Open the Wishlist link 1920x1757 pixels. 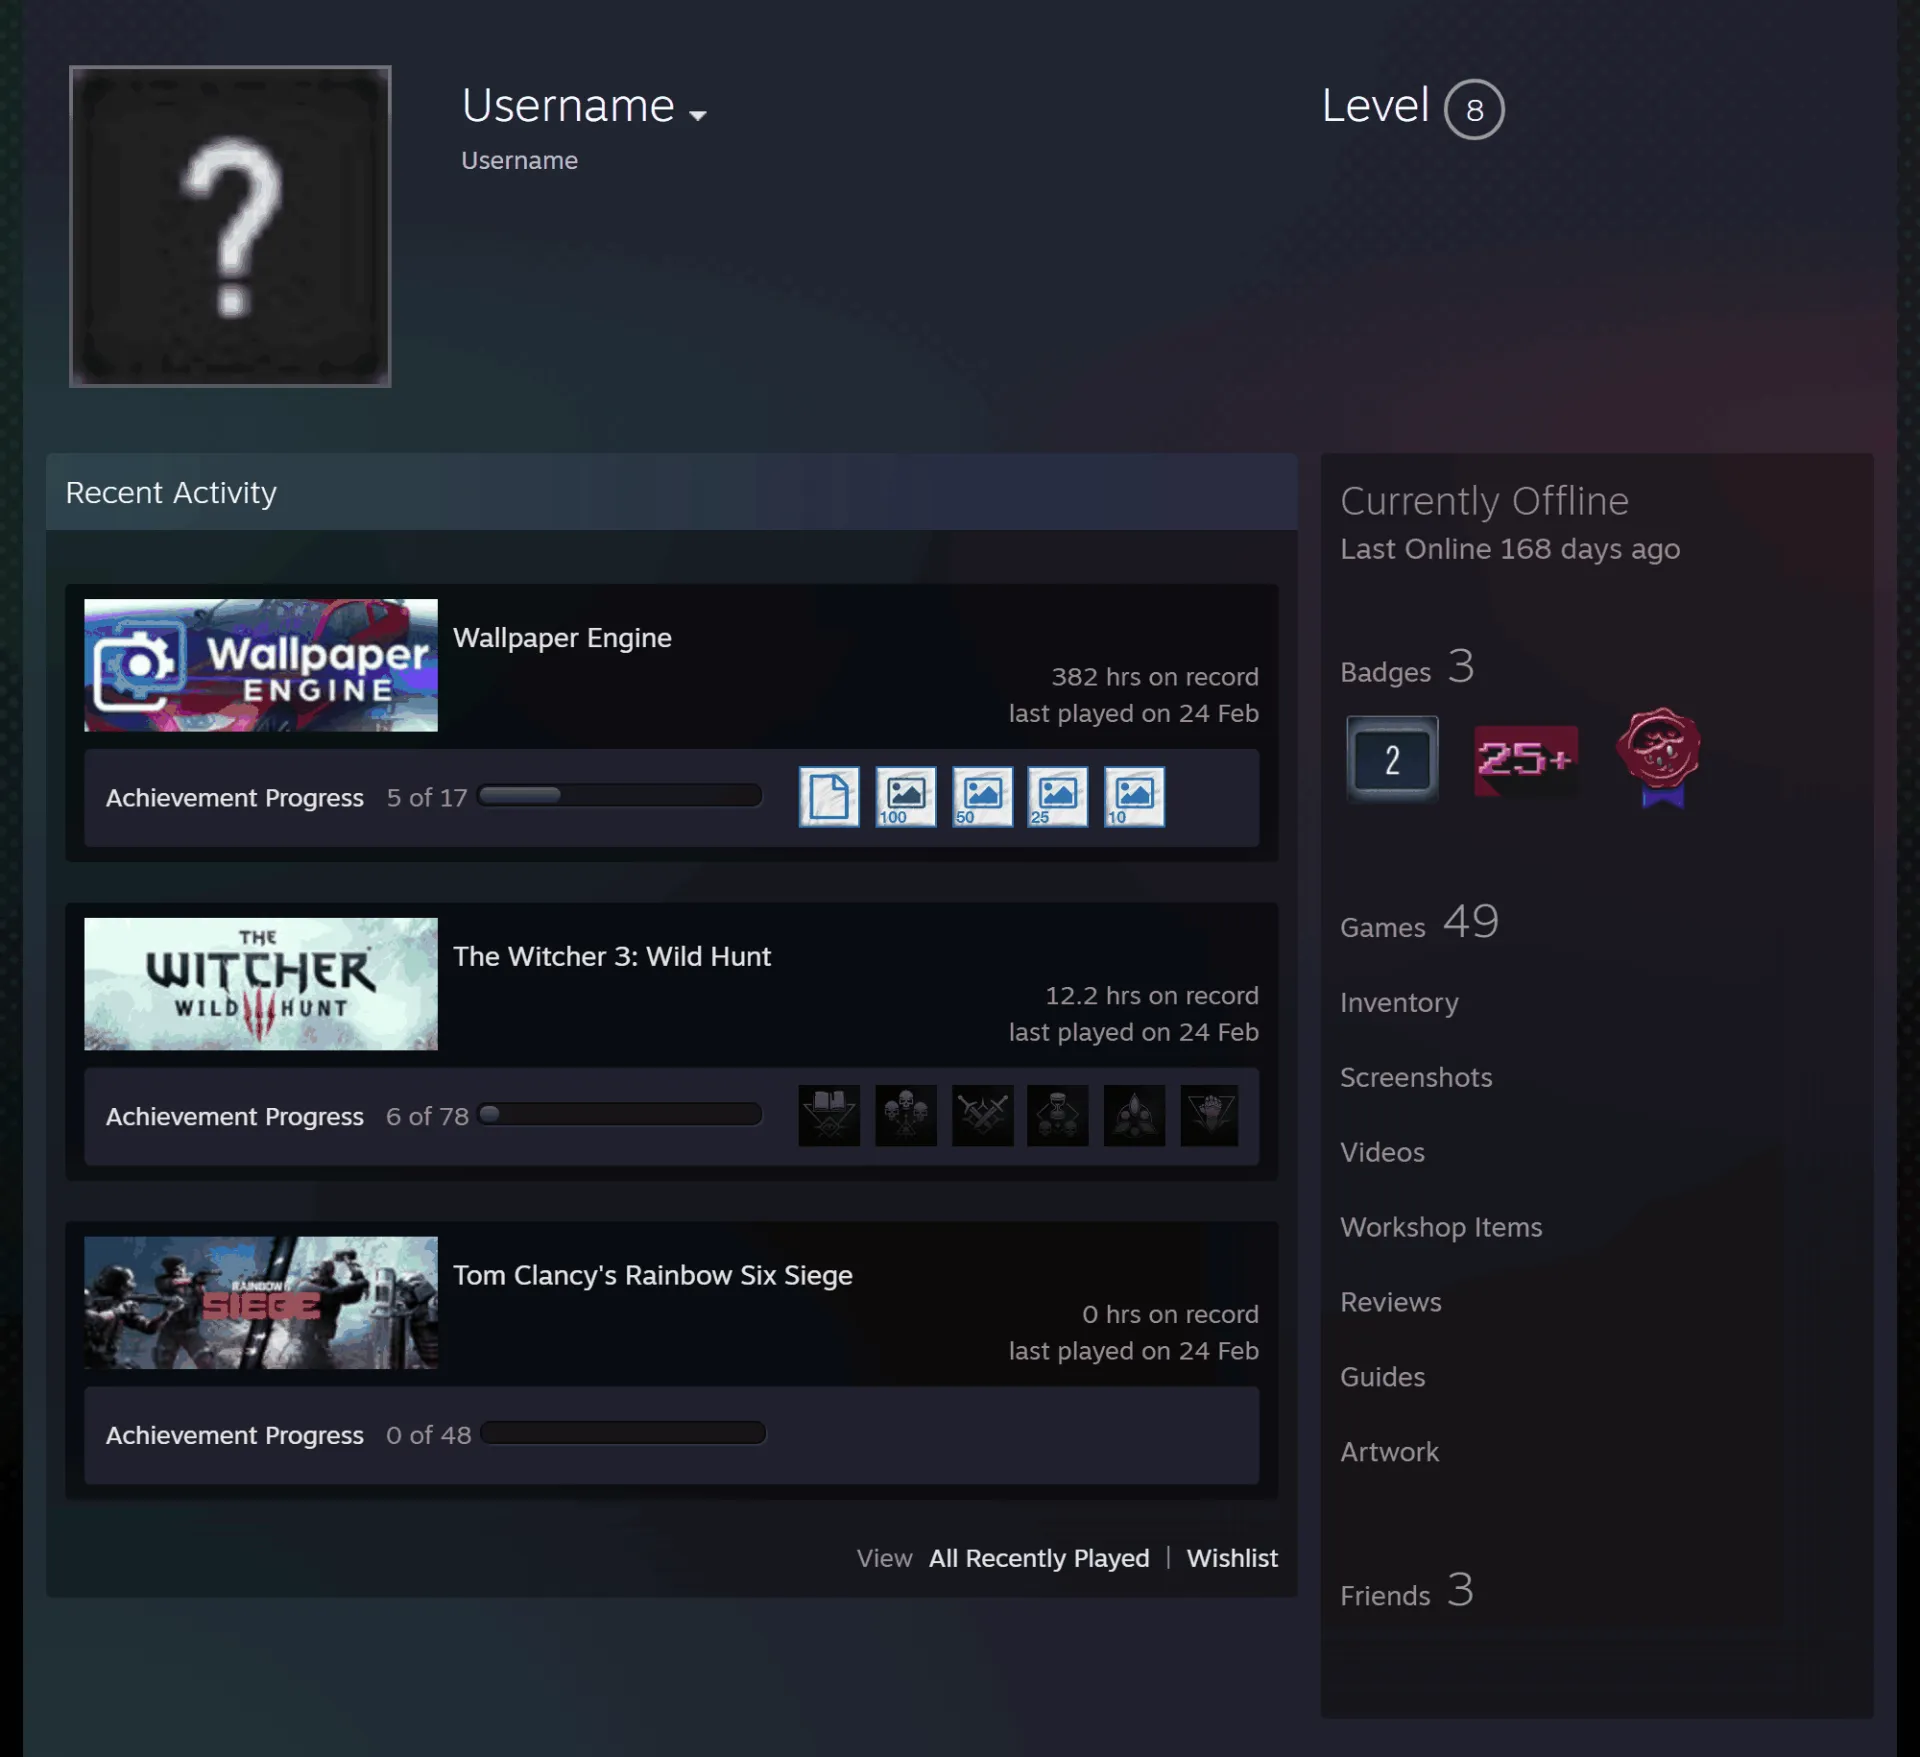pyautogui.click(x=1232, y=1558)
